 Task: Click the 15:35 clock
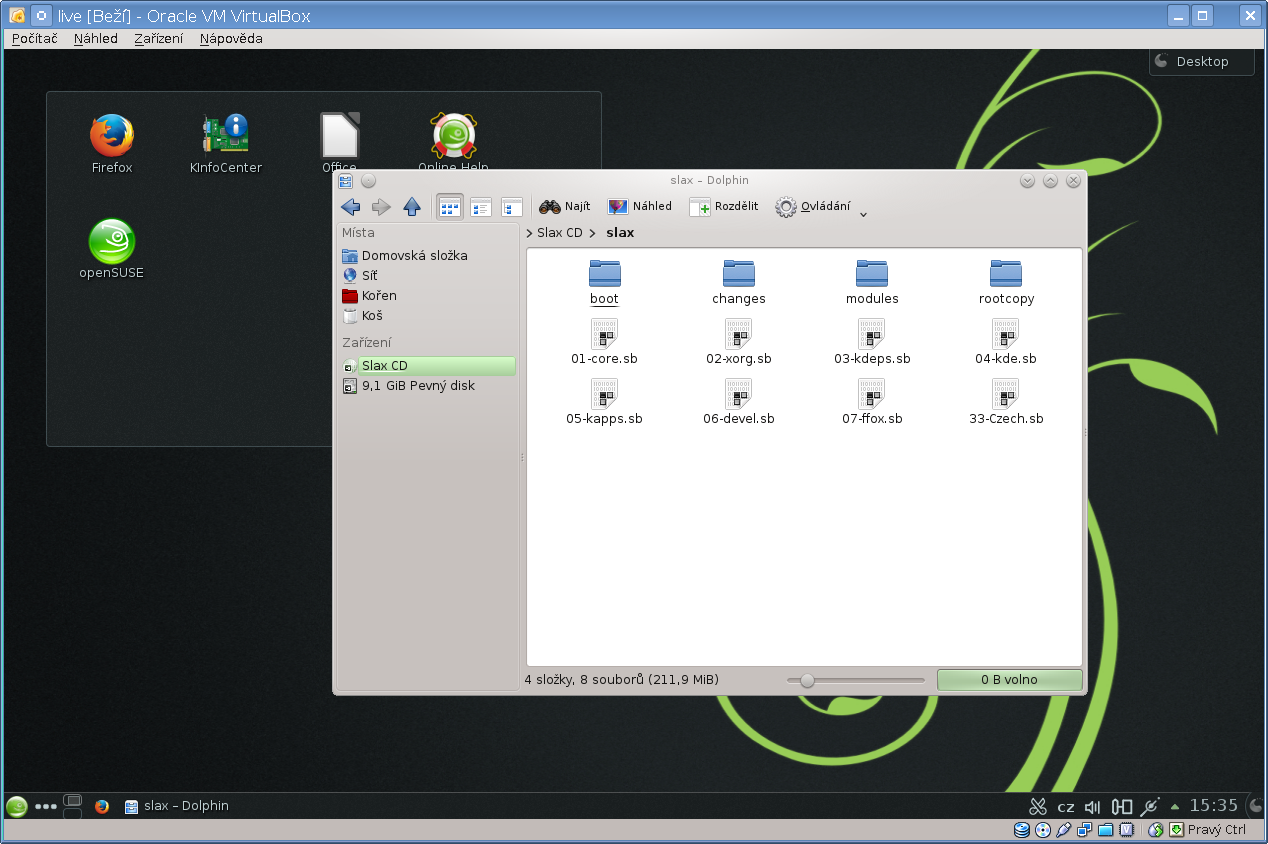point(1214,806)
